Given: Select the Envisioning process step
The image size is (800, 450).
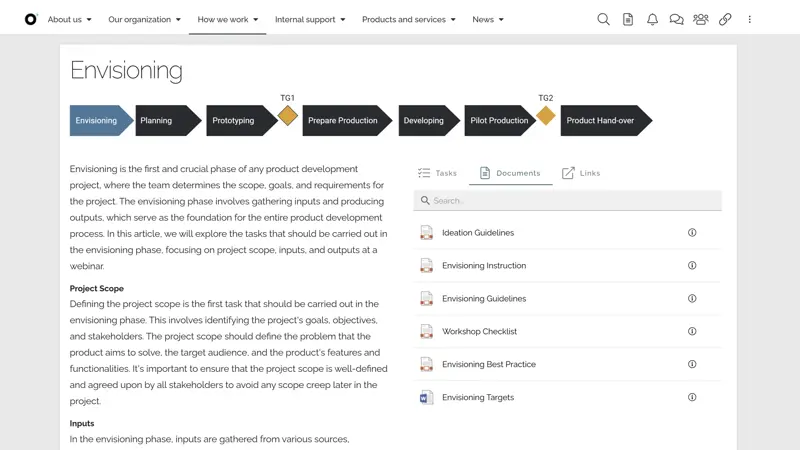Looking at the screenshot, I should (x=101, y=120).
